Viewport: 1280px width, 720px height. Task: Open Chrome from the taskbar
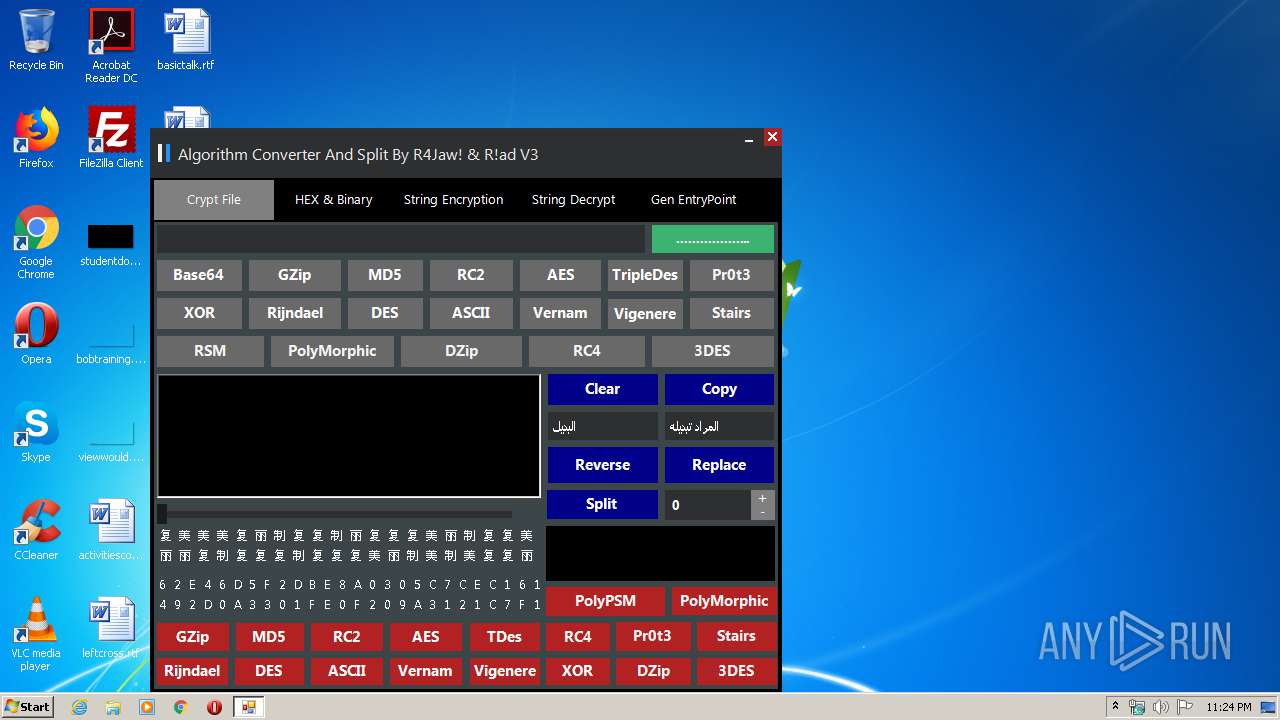[180, 707]
